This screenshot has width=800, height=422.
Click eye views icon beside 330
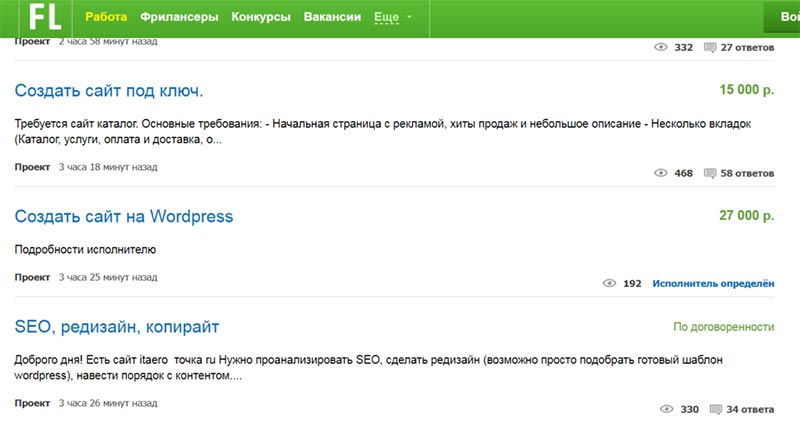pos(667,409)
